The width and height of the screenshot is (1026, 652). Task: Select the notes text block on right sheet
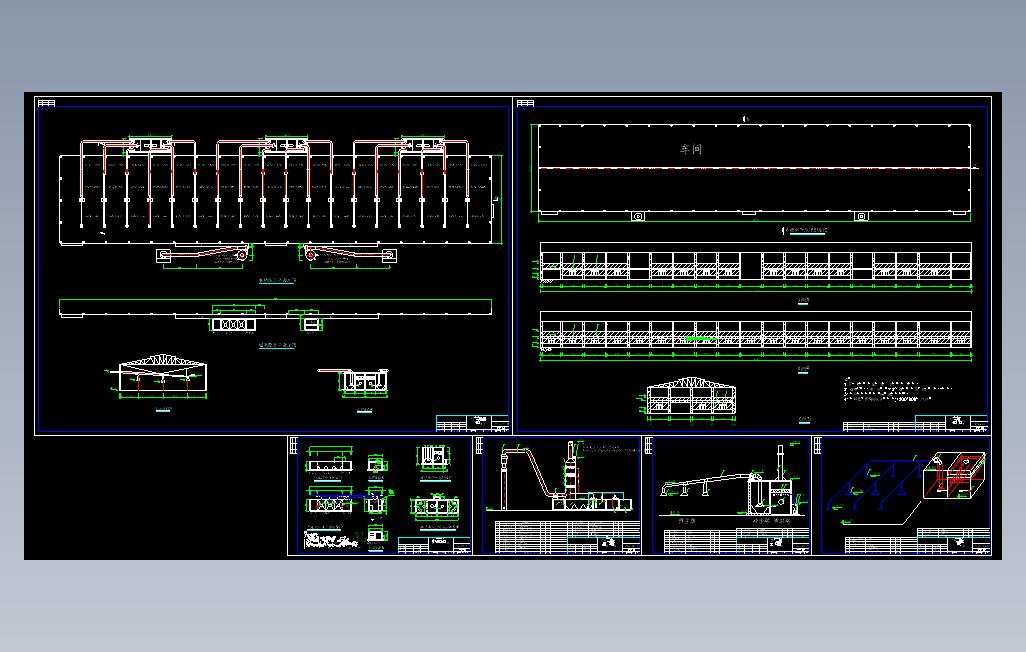tap(896, 389)
